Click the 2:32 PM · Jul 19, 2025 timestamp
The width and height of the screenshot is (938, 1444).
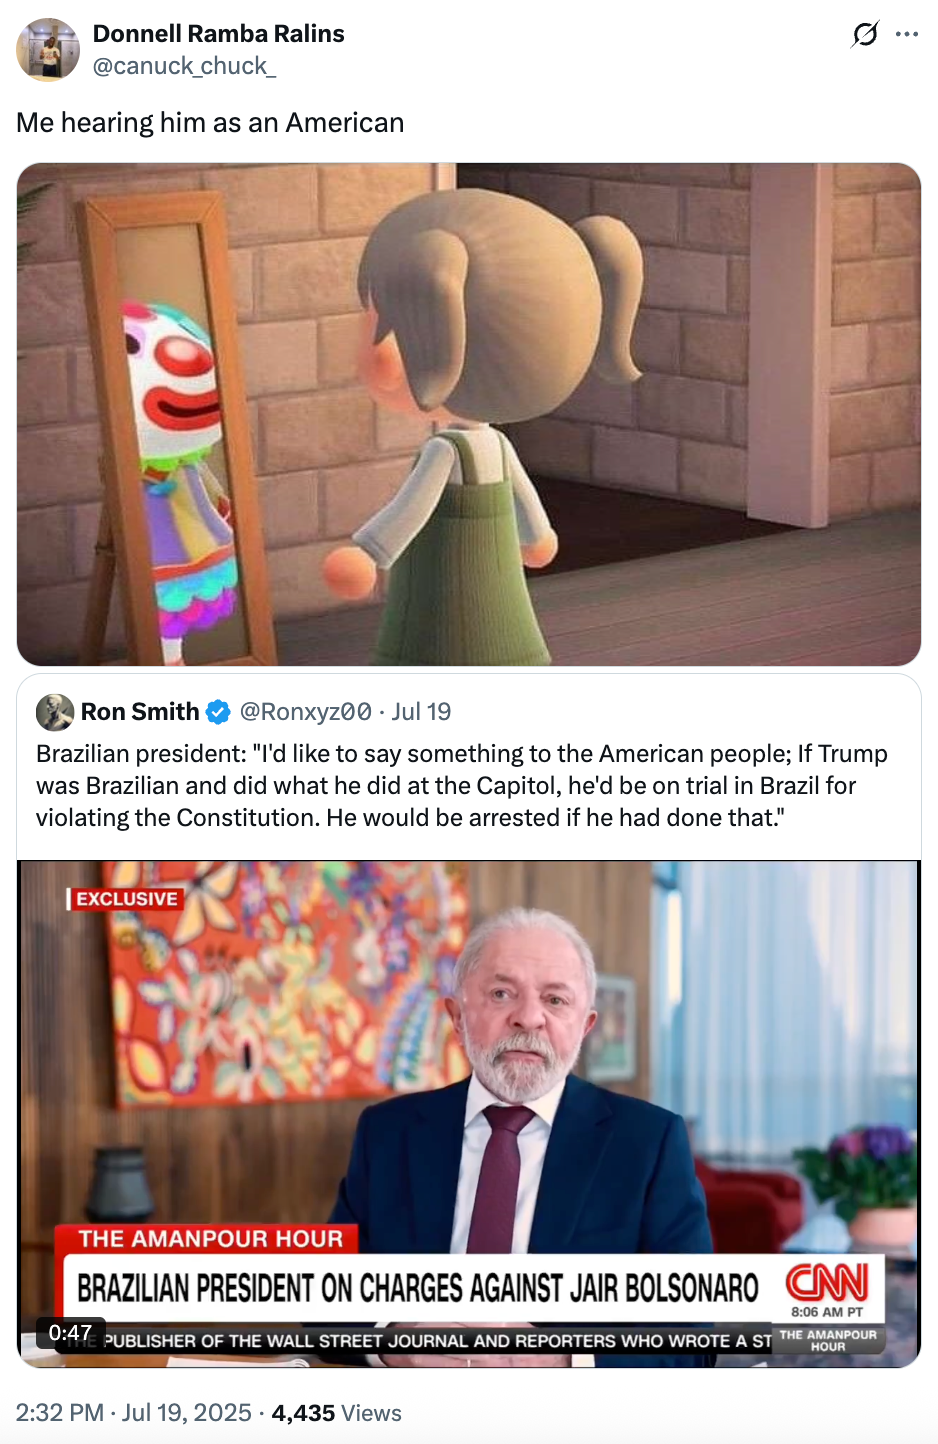[x=133, y=1413]
